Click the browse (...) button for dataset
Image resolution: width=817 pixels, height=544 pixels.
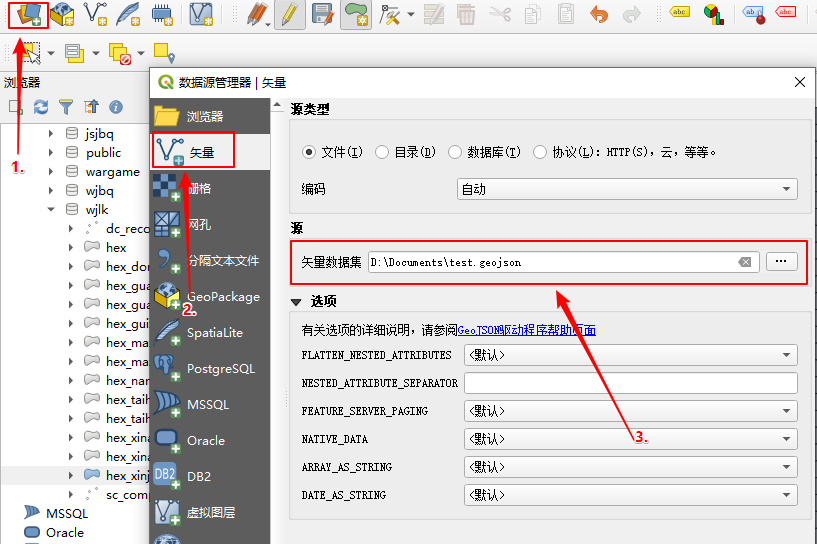pyautogui.click(x=782, y=261)
